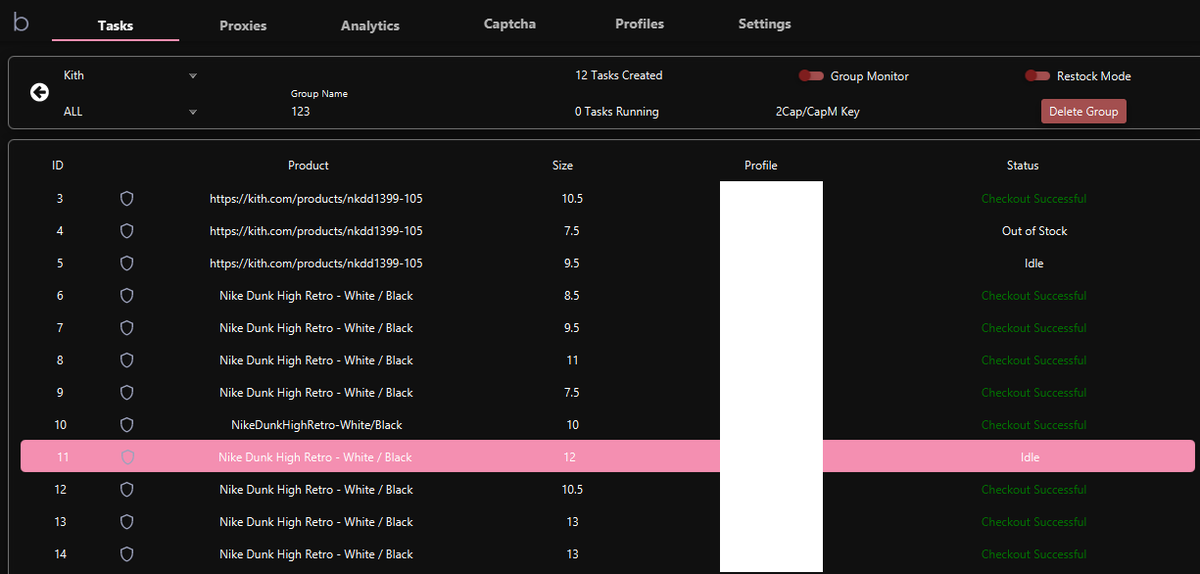
Task: Click the Product column header
Action: [x=308, y=166]
